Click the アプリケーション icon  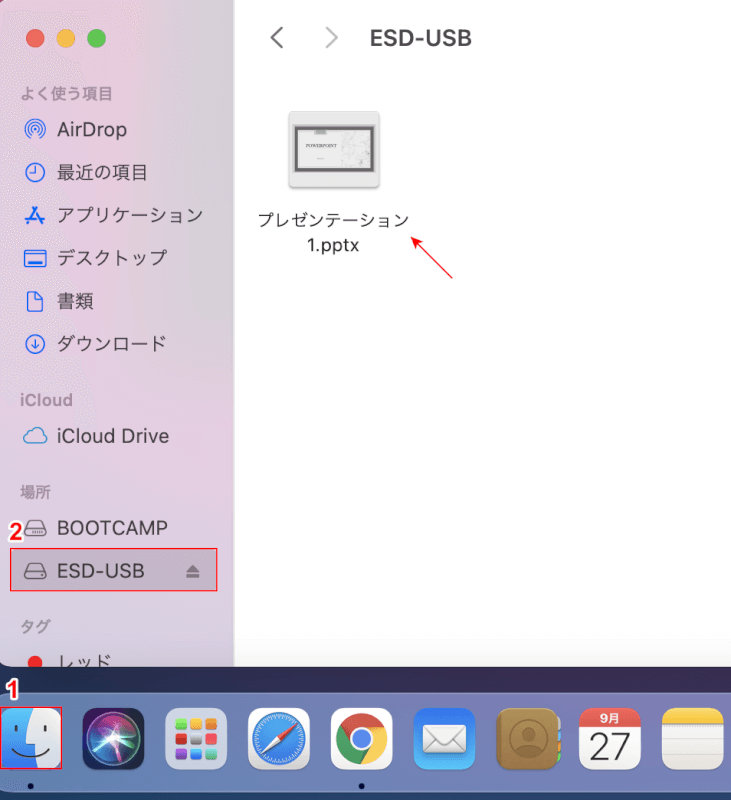pyautogui.click(x=35, y=215)
